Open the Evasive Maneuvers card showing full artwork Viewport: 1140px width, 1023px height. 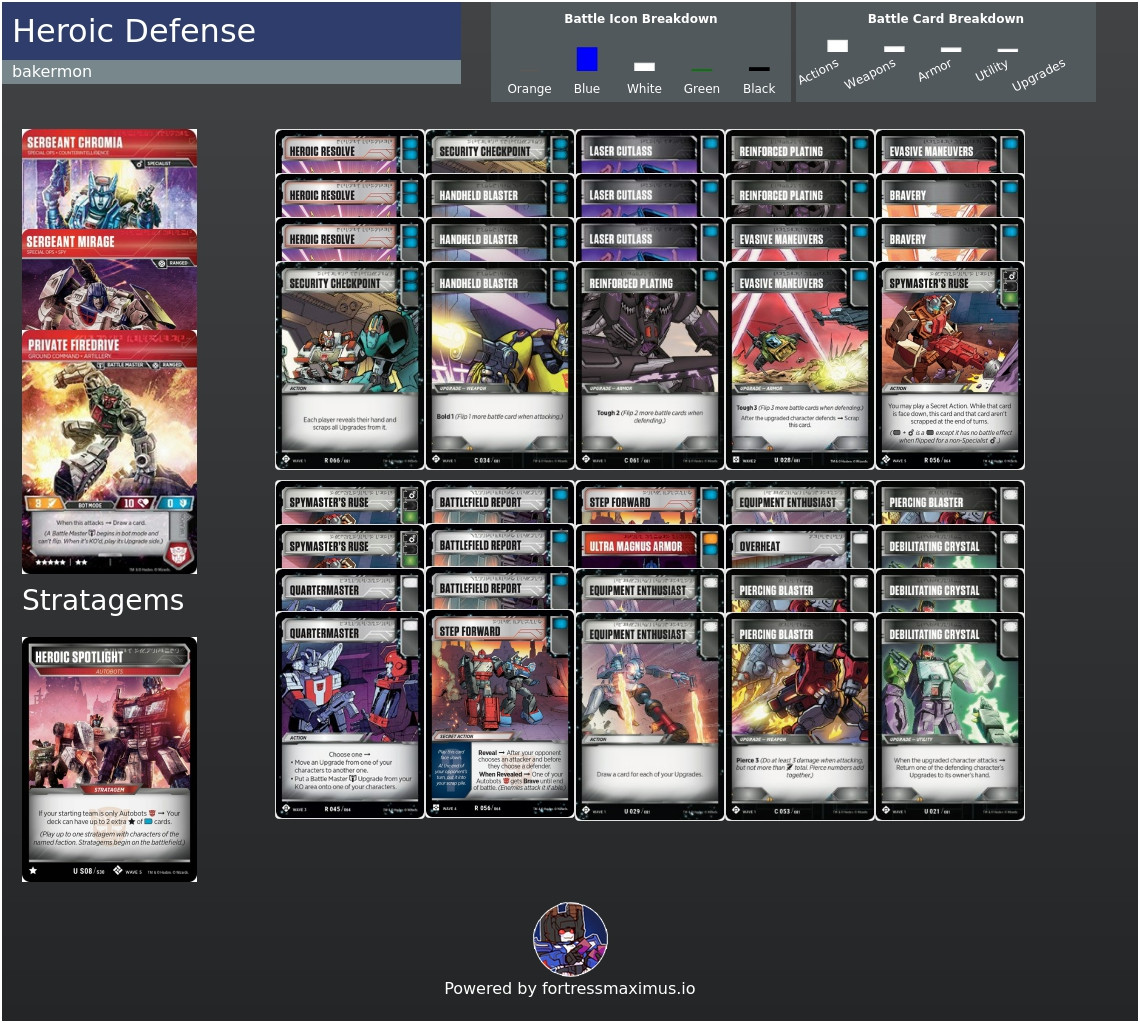(x=799, y=366)
